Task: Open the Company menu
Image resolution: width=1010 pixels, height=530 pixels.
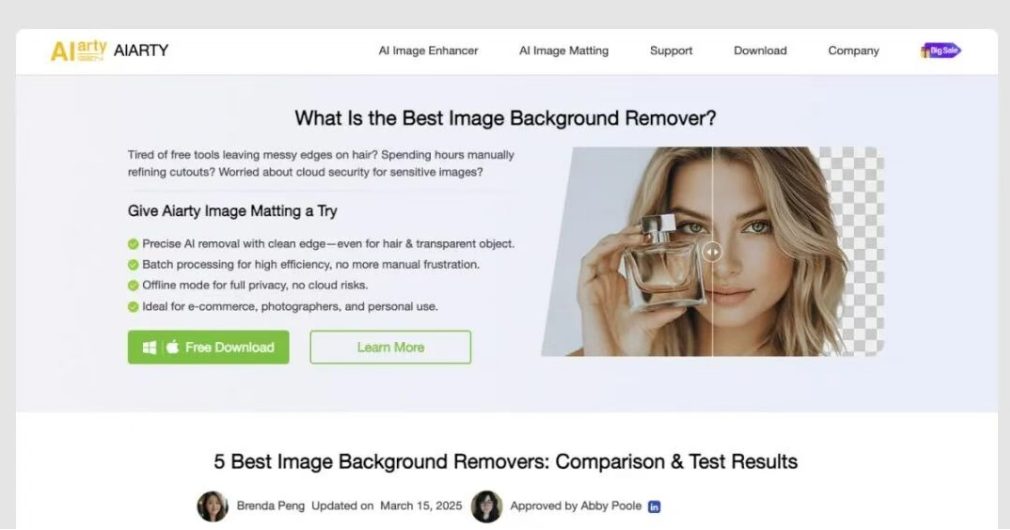Action: (853, 51)
